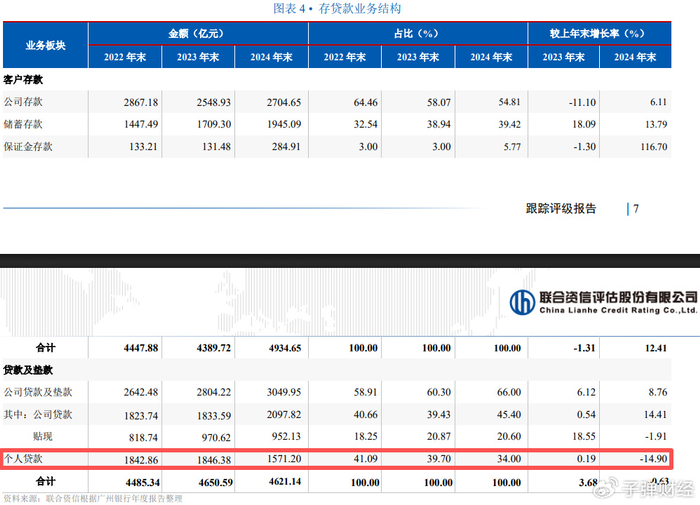Click the value 952.13
The width and height of the screenshot is (700, 505).
point(286,437)
